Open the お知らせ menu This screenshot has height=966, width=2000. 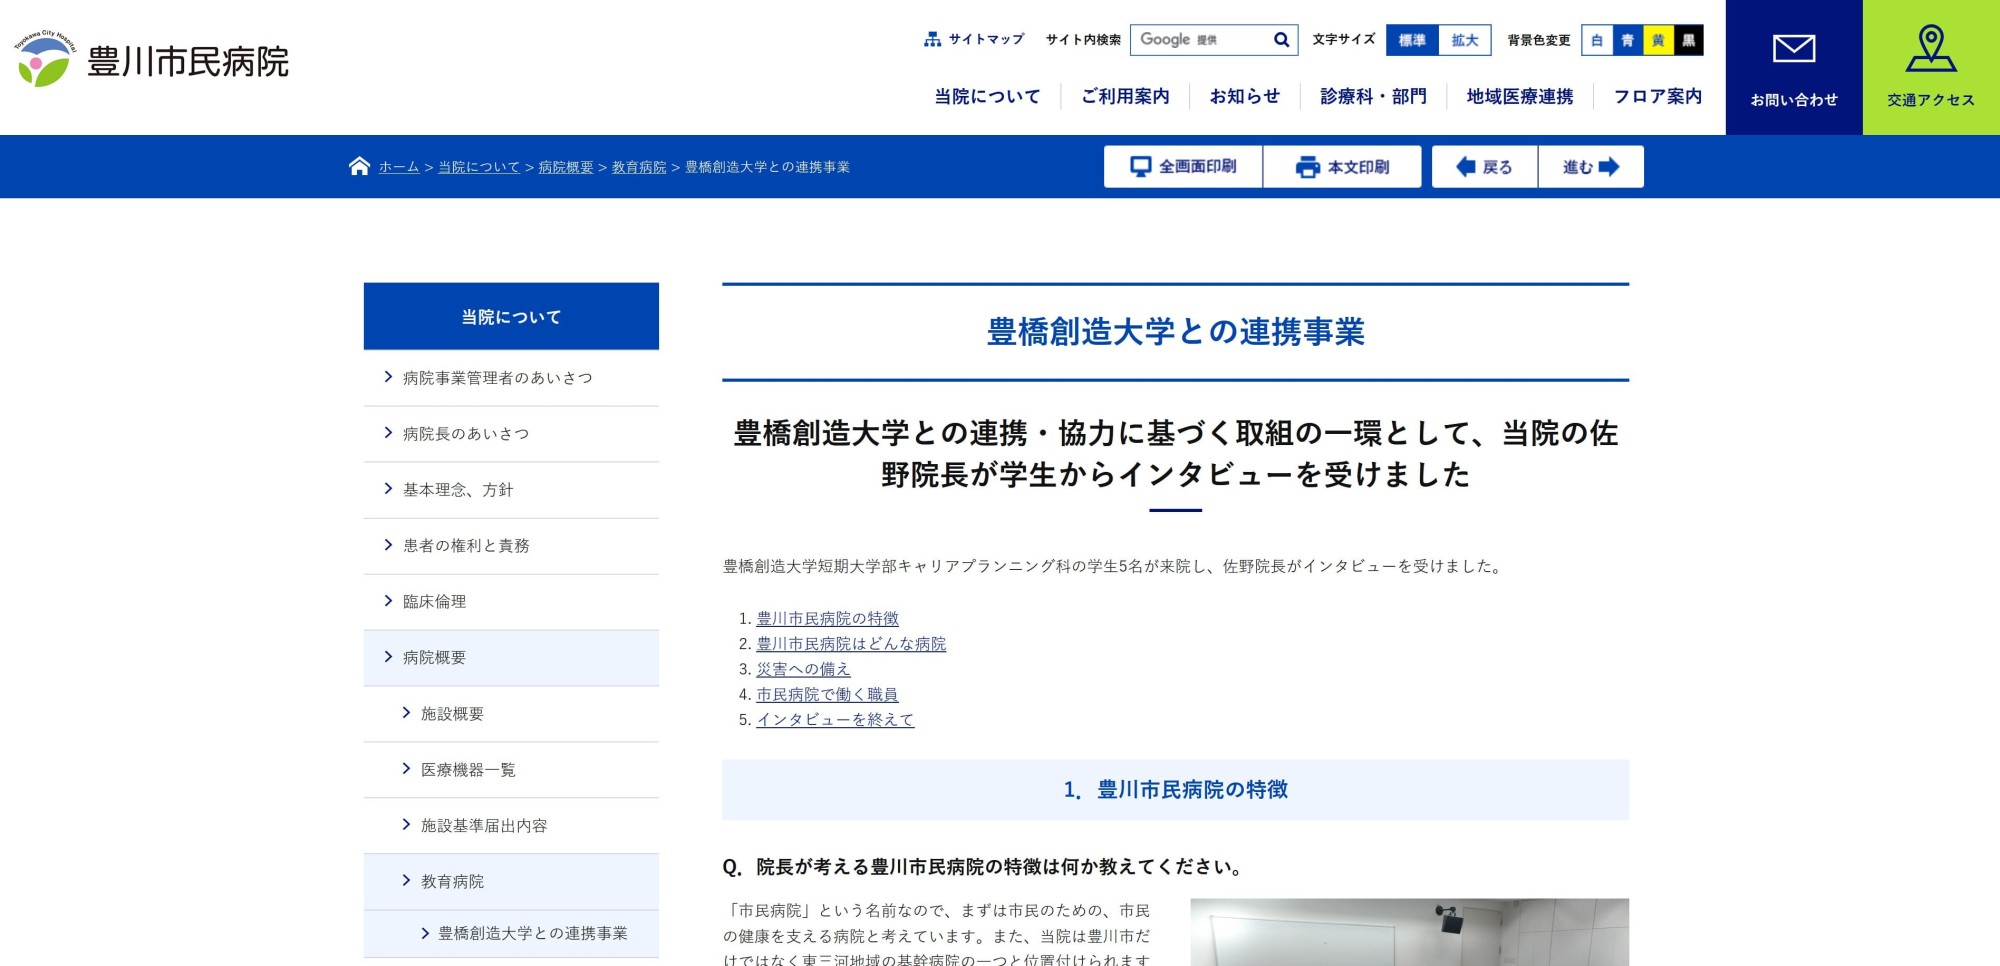tap(1244, 96)
